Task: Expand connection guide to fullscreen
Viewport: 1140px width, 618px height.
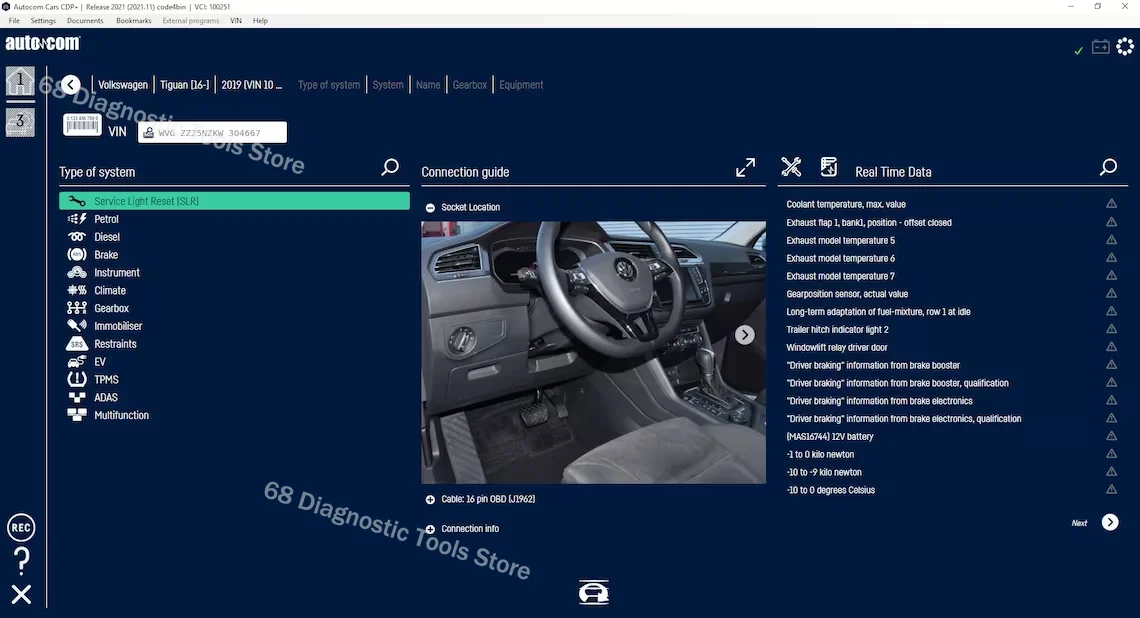Action: click(745, 168)
